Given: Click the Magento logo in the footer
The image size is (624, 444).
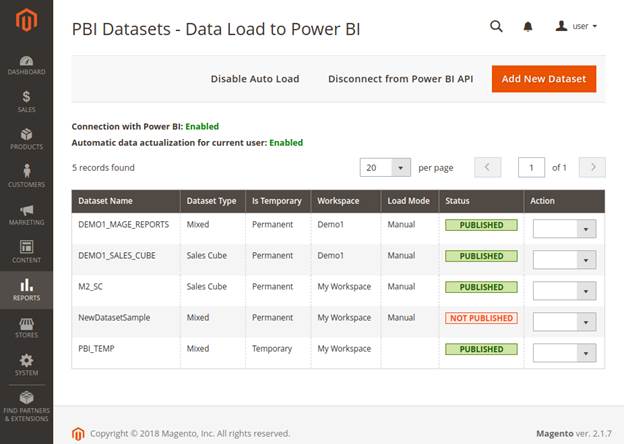Looking at the screenshot, I should (x=78, y=434).
